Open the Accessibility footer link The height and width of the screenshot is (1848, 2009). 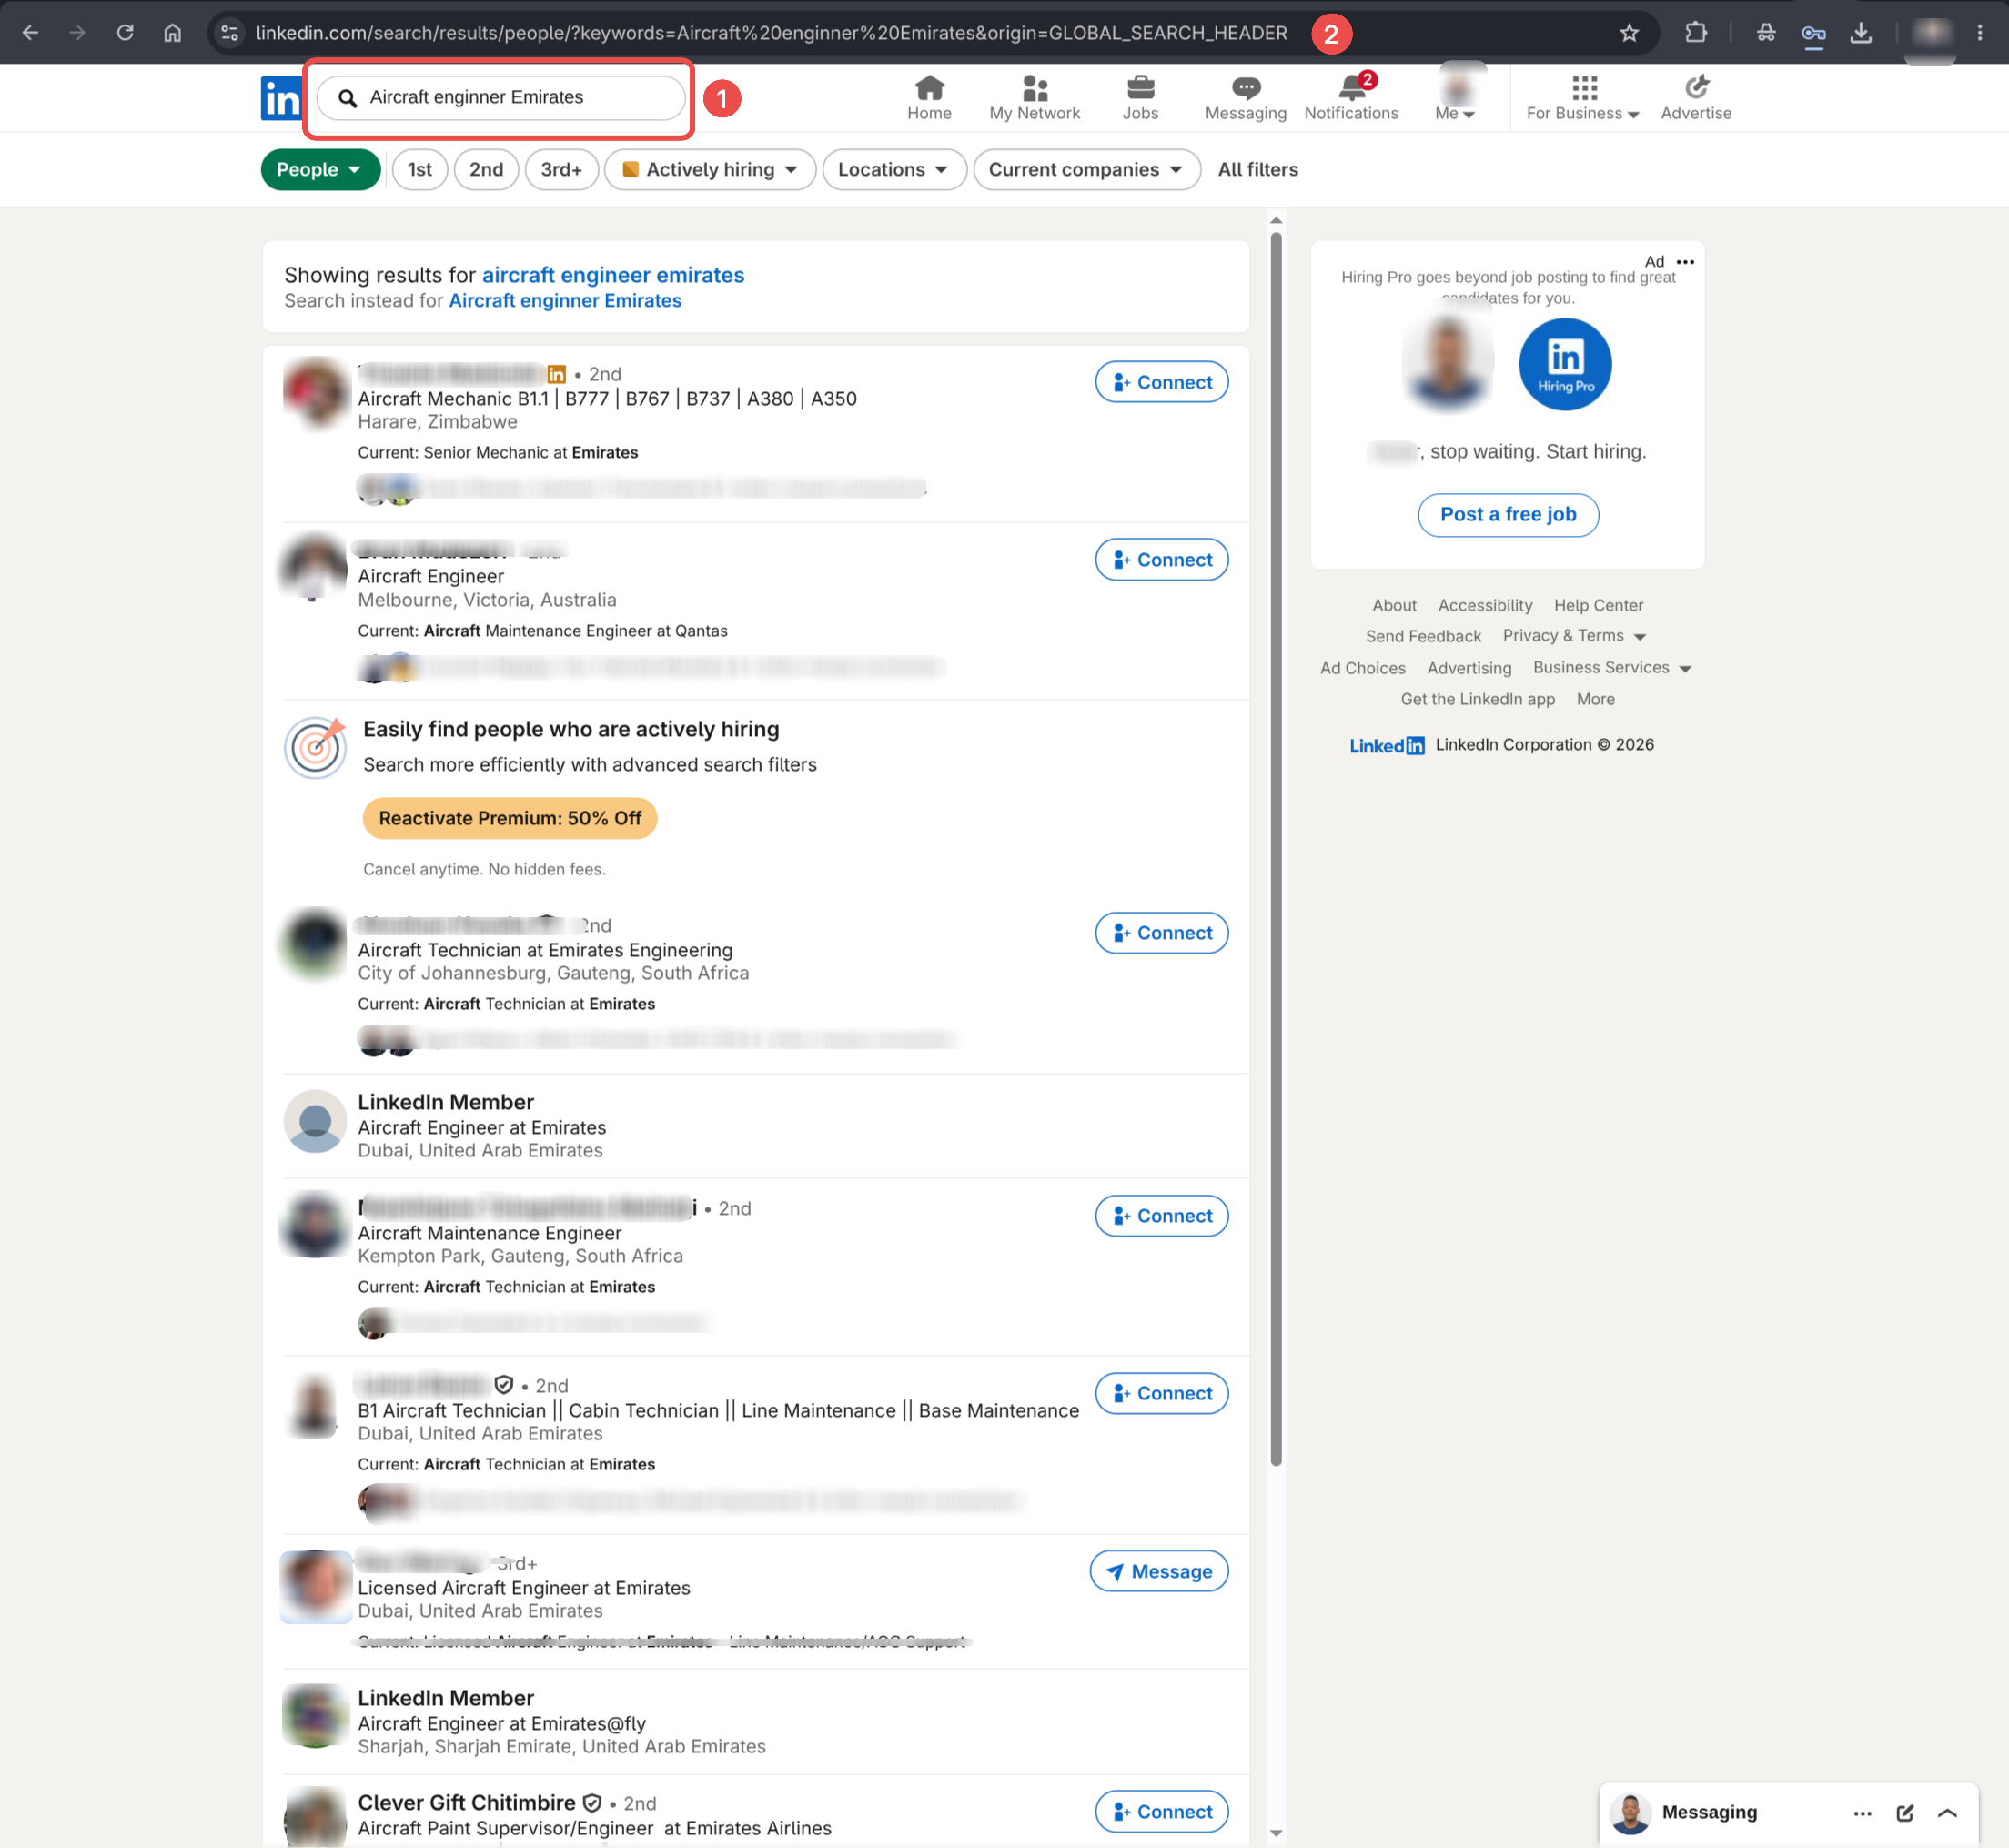pos(1485,605)
